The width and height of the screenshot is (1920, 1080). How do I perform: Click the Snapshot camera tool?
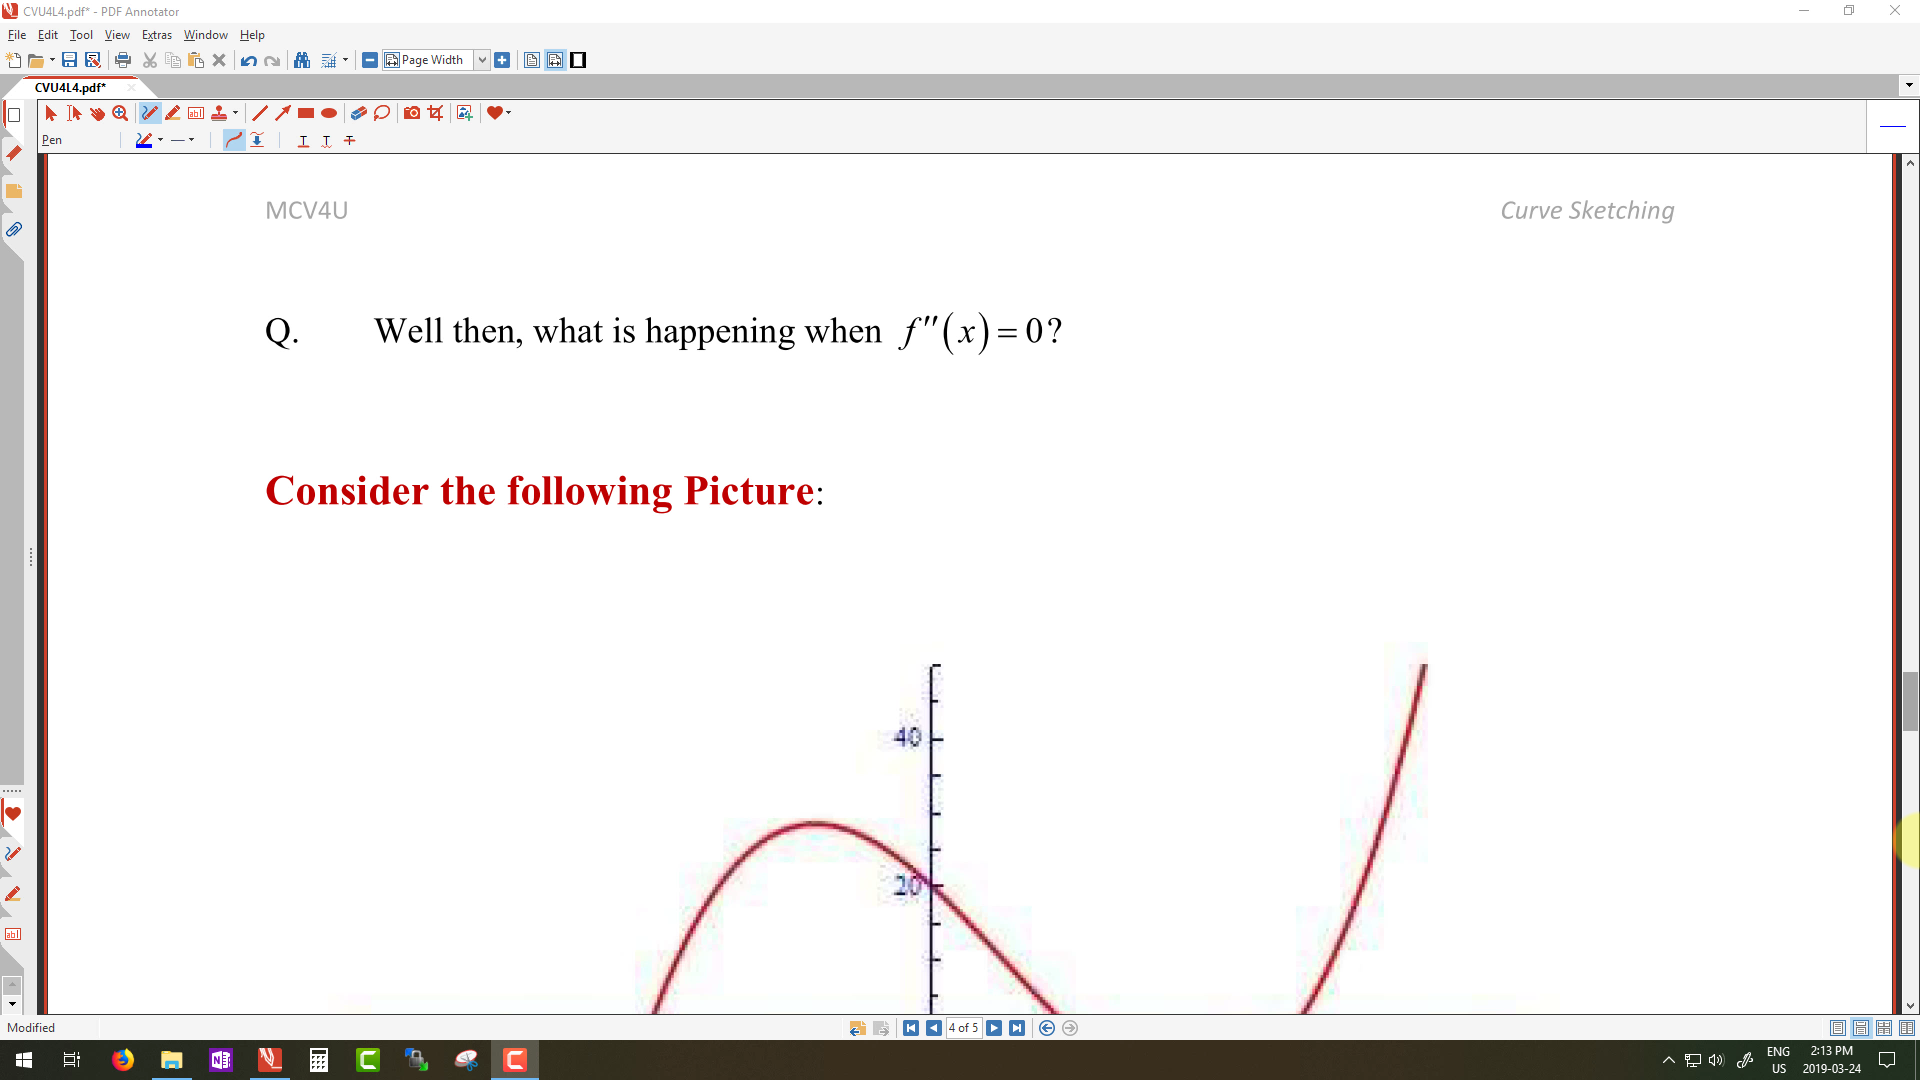412,113
